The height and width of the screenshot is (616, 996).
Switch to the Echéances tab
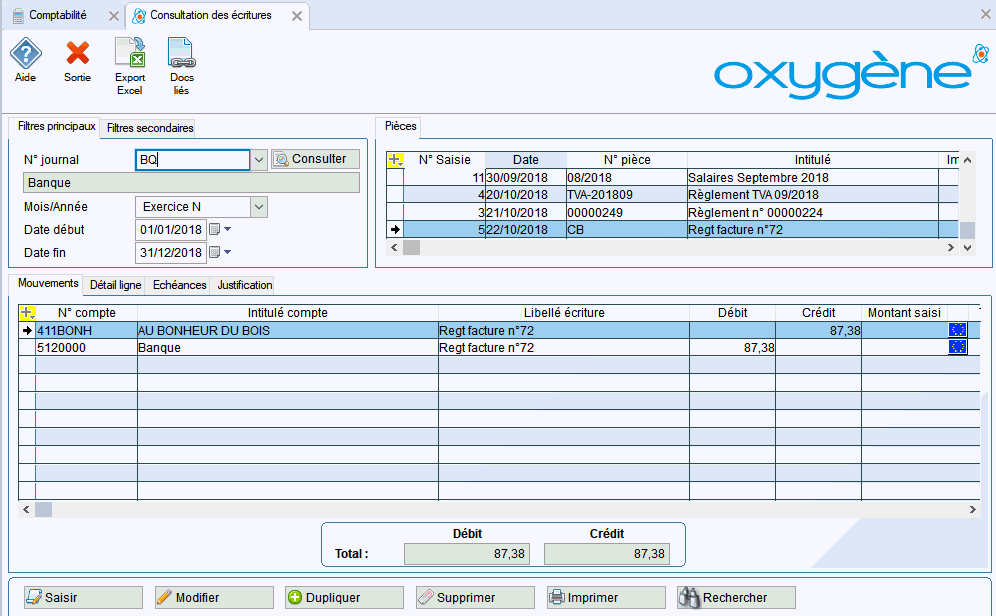pyautogui.click(x=179, y=285)
